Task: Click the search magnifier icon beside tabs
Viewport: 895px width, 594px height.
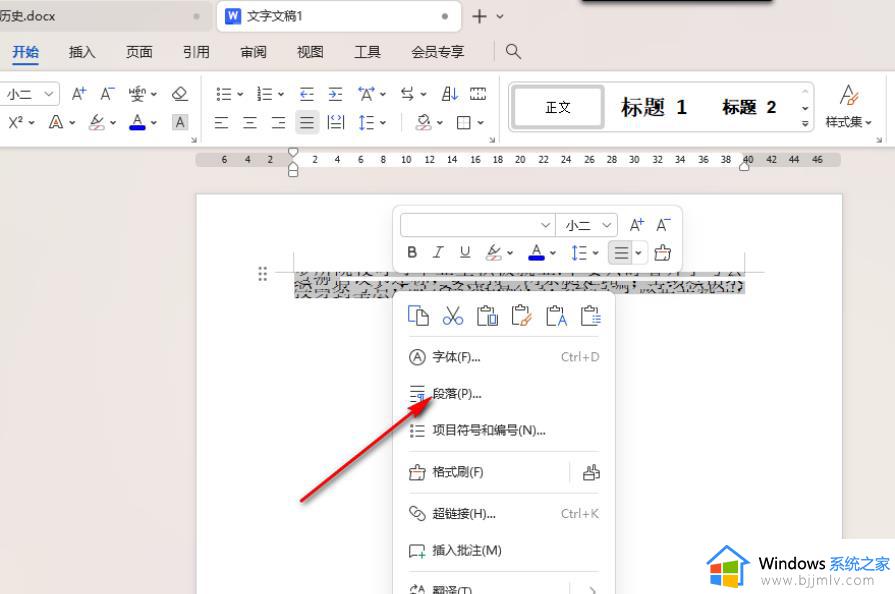Action: [x=513, y=51]
